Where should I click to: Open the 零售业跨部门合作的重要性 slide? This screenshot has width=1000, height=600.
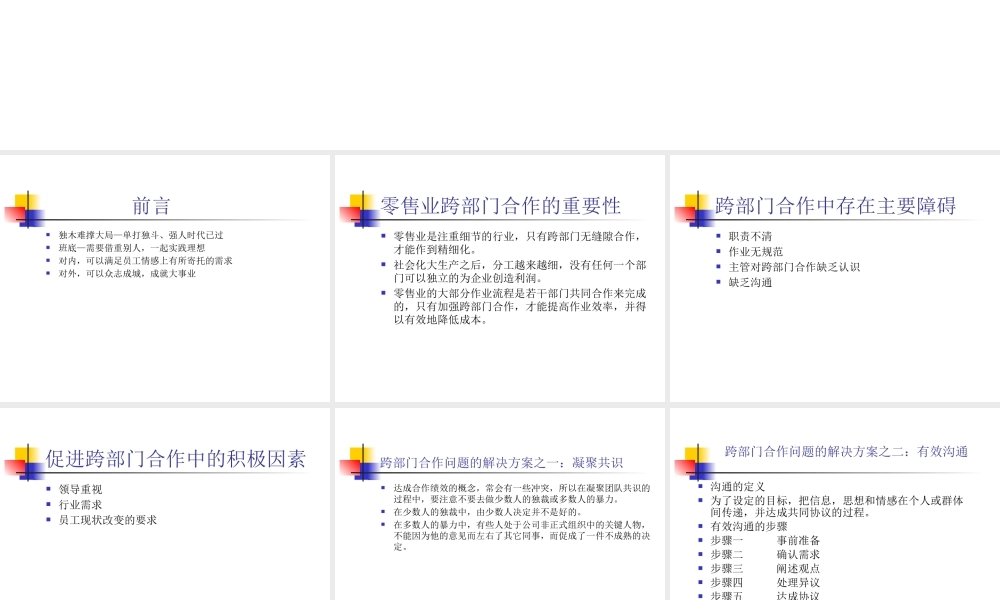[499, 278]
